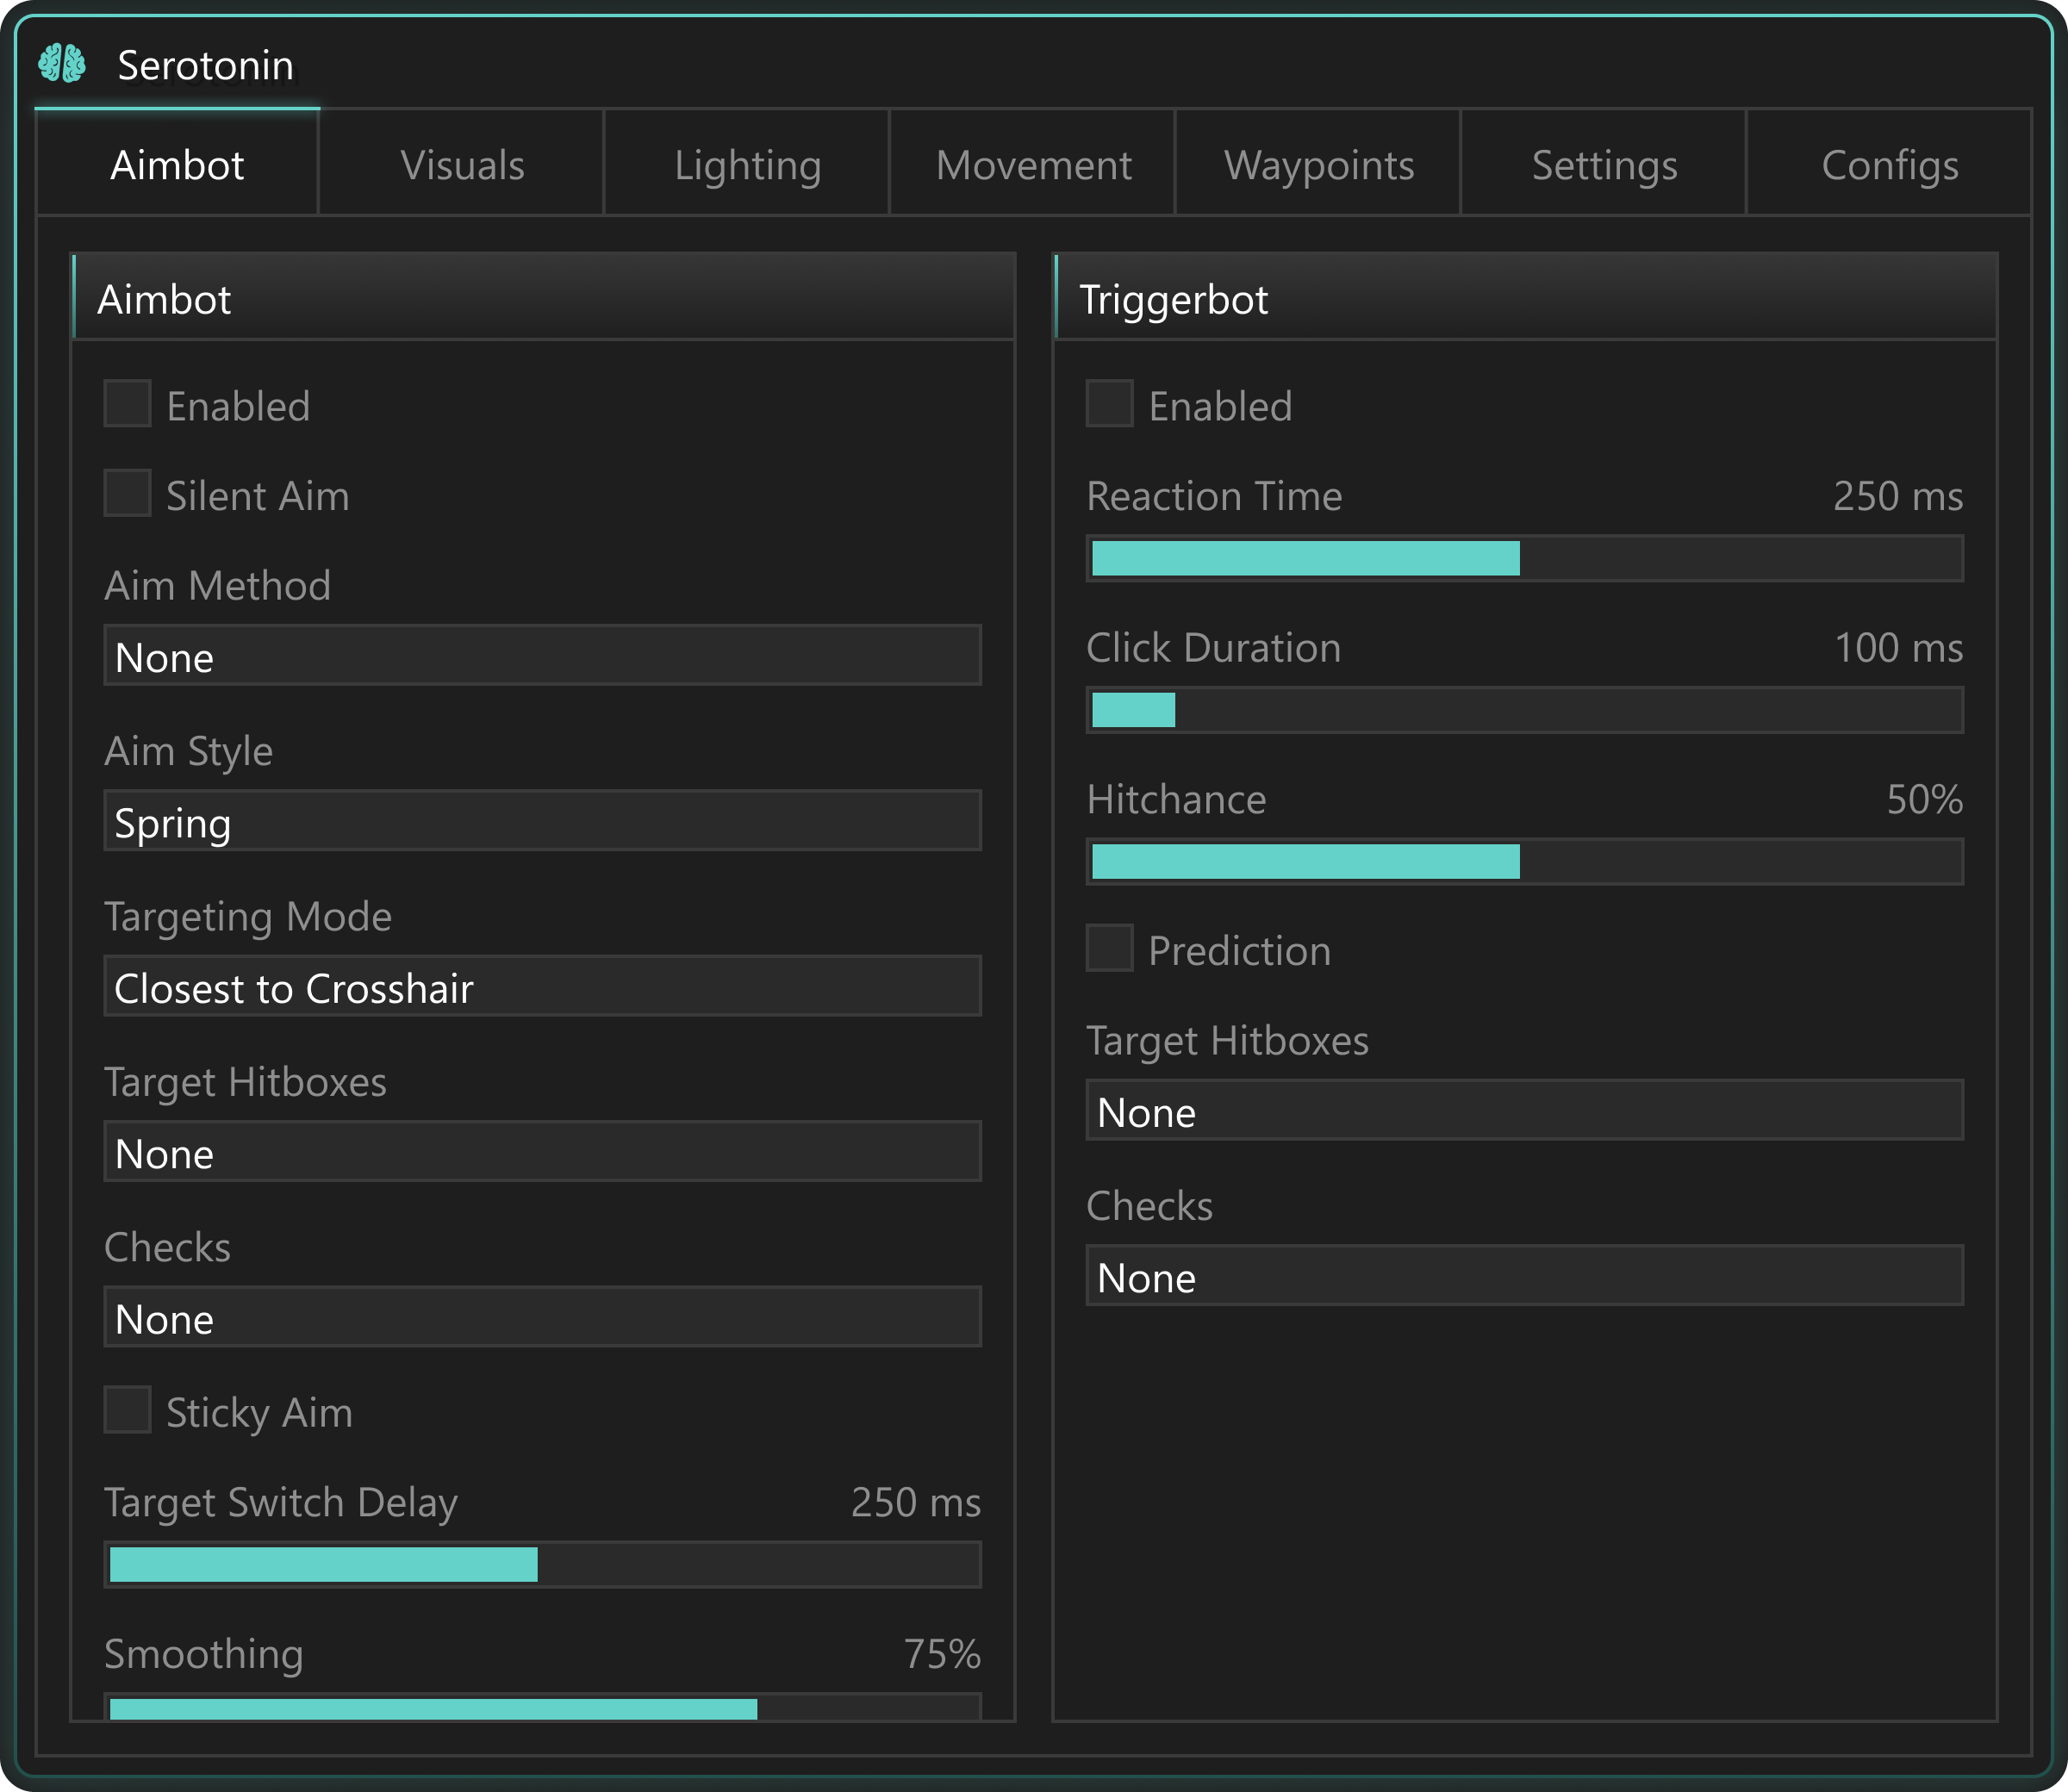The image size is (2068, 1792).
Task: Click the 75% Smoothing value
Action: [942, 1655]
